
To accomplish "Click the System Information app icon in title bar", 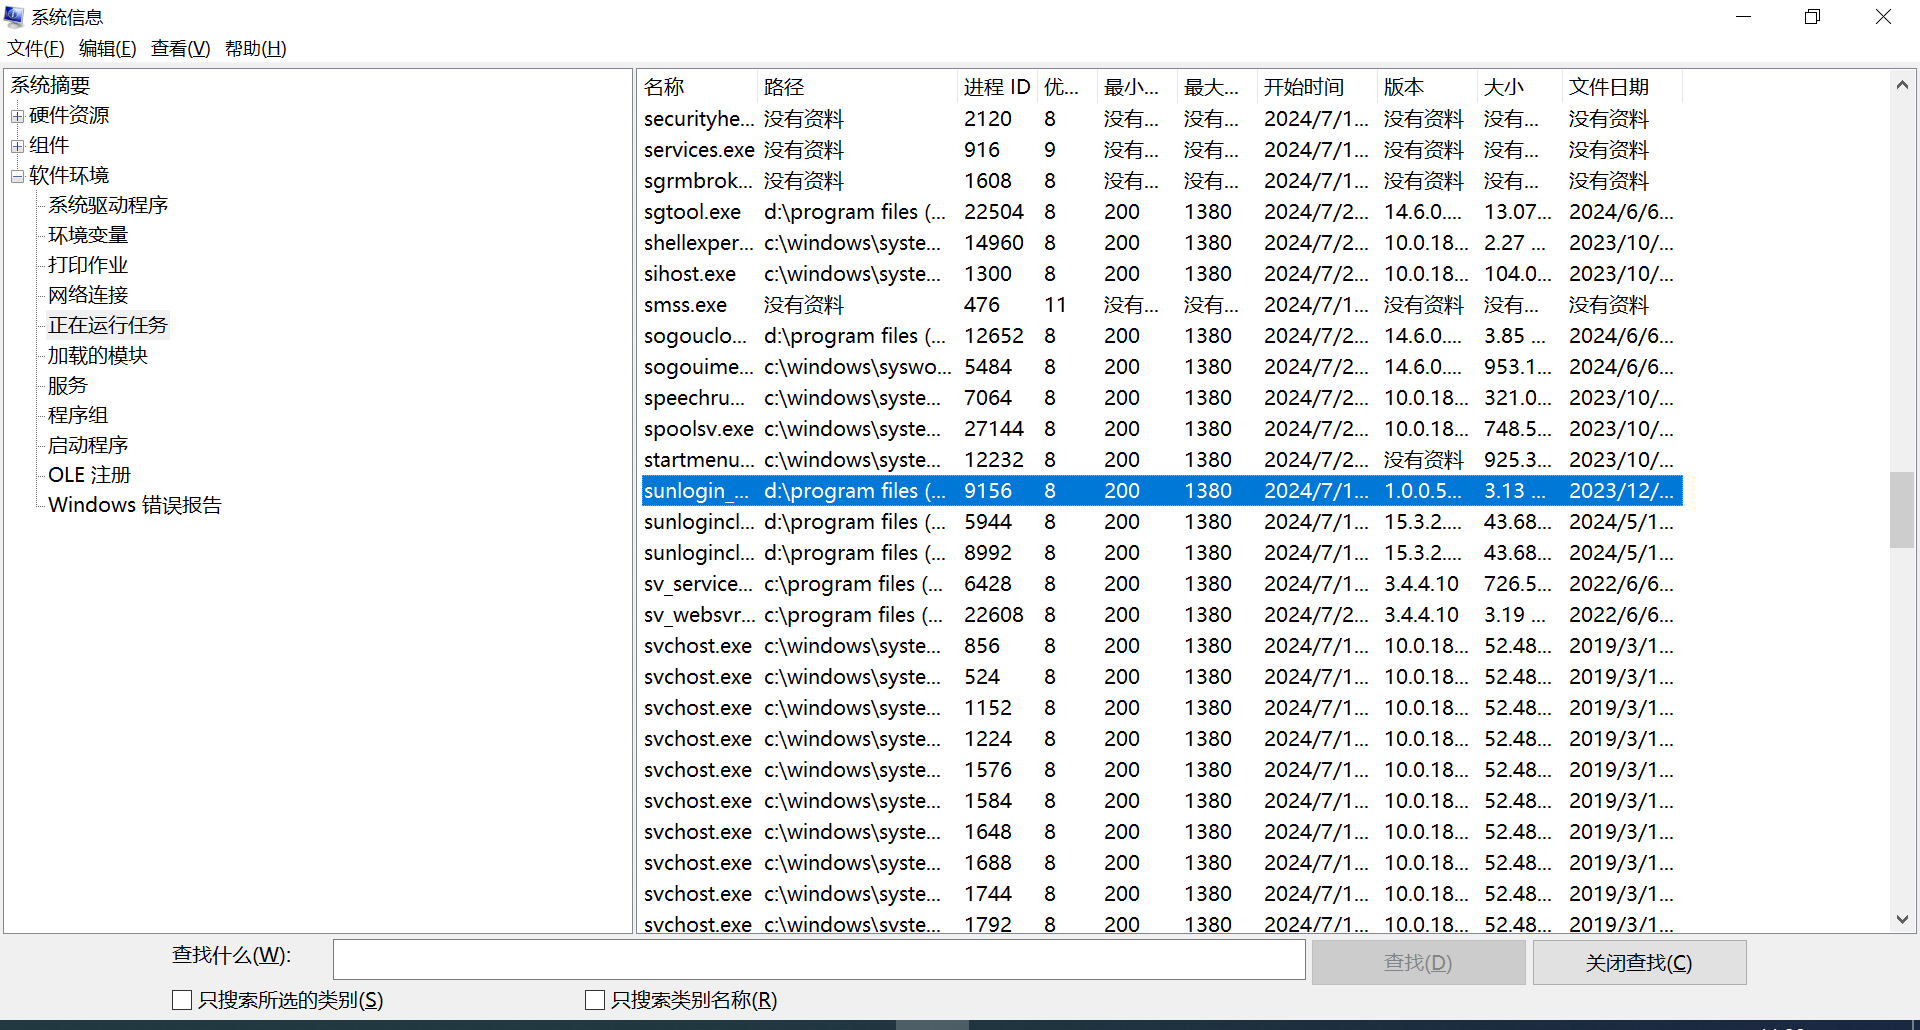I will tap(14, 16).
